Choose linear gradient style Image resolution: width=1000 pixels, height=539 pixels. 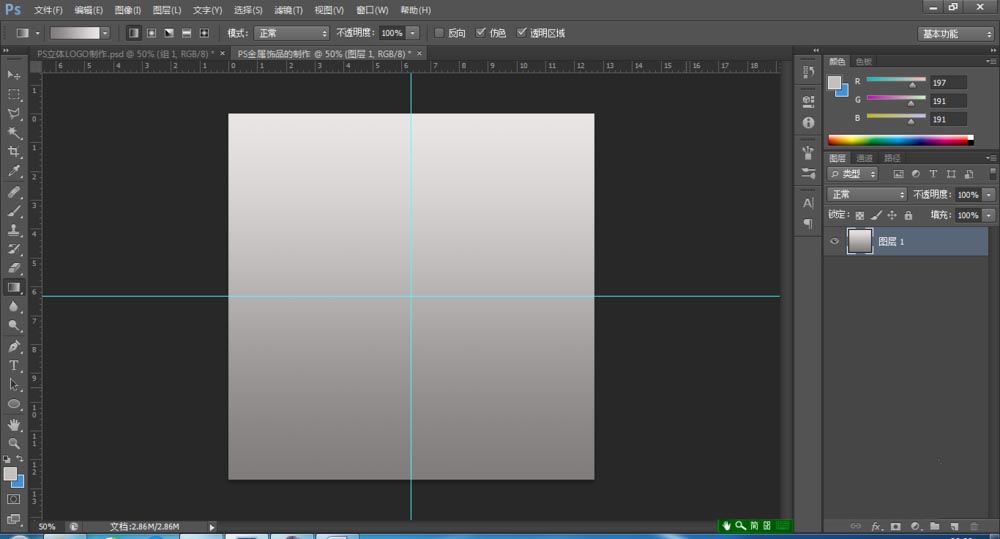coord(133,33)
